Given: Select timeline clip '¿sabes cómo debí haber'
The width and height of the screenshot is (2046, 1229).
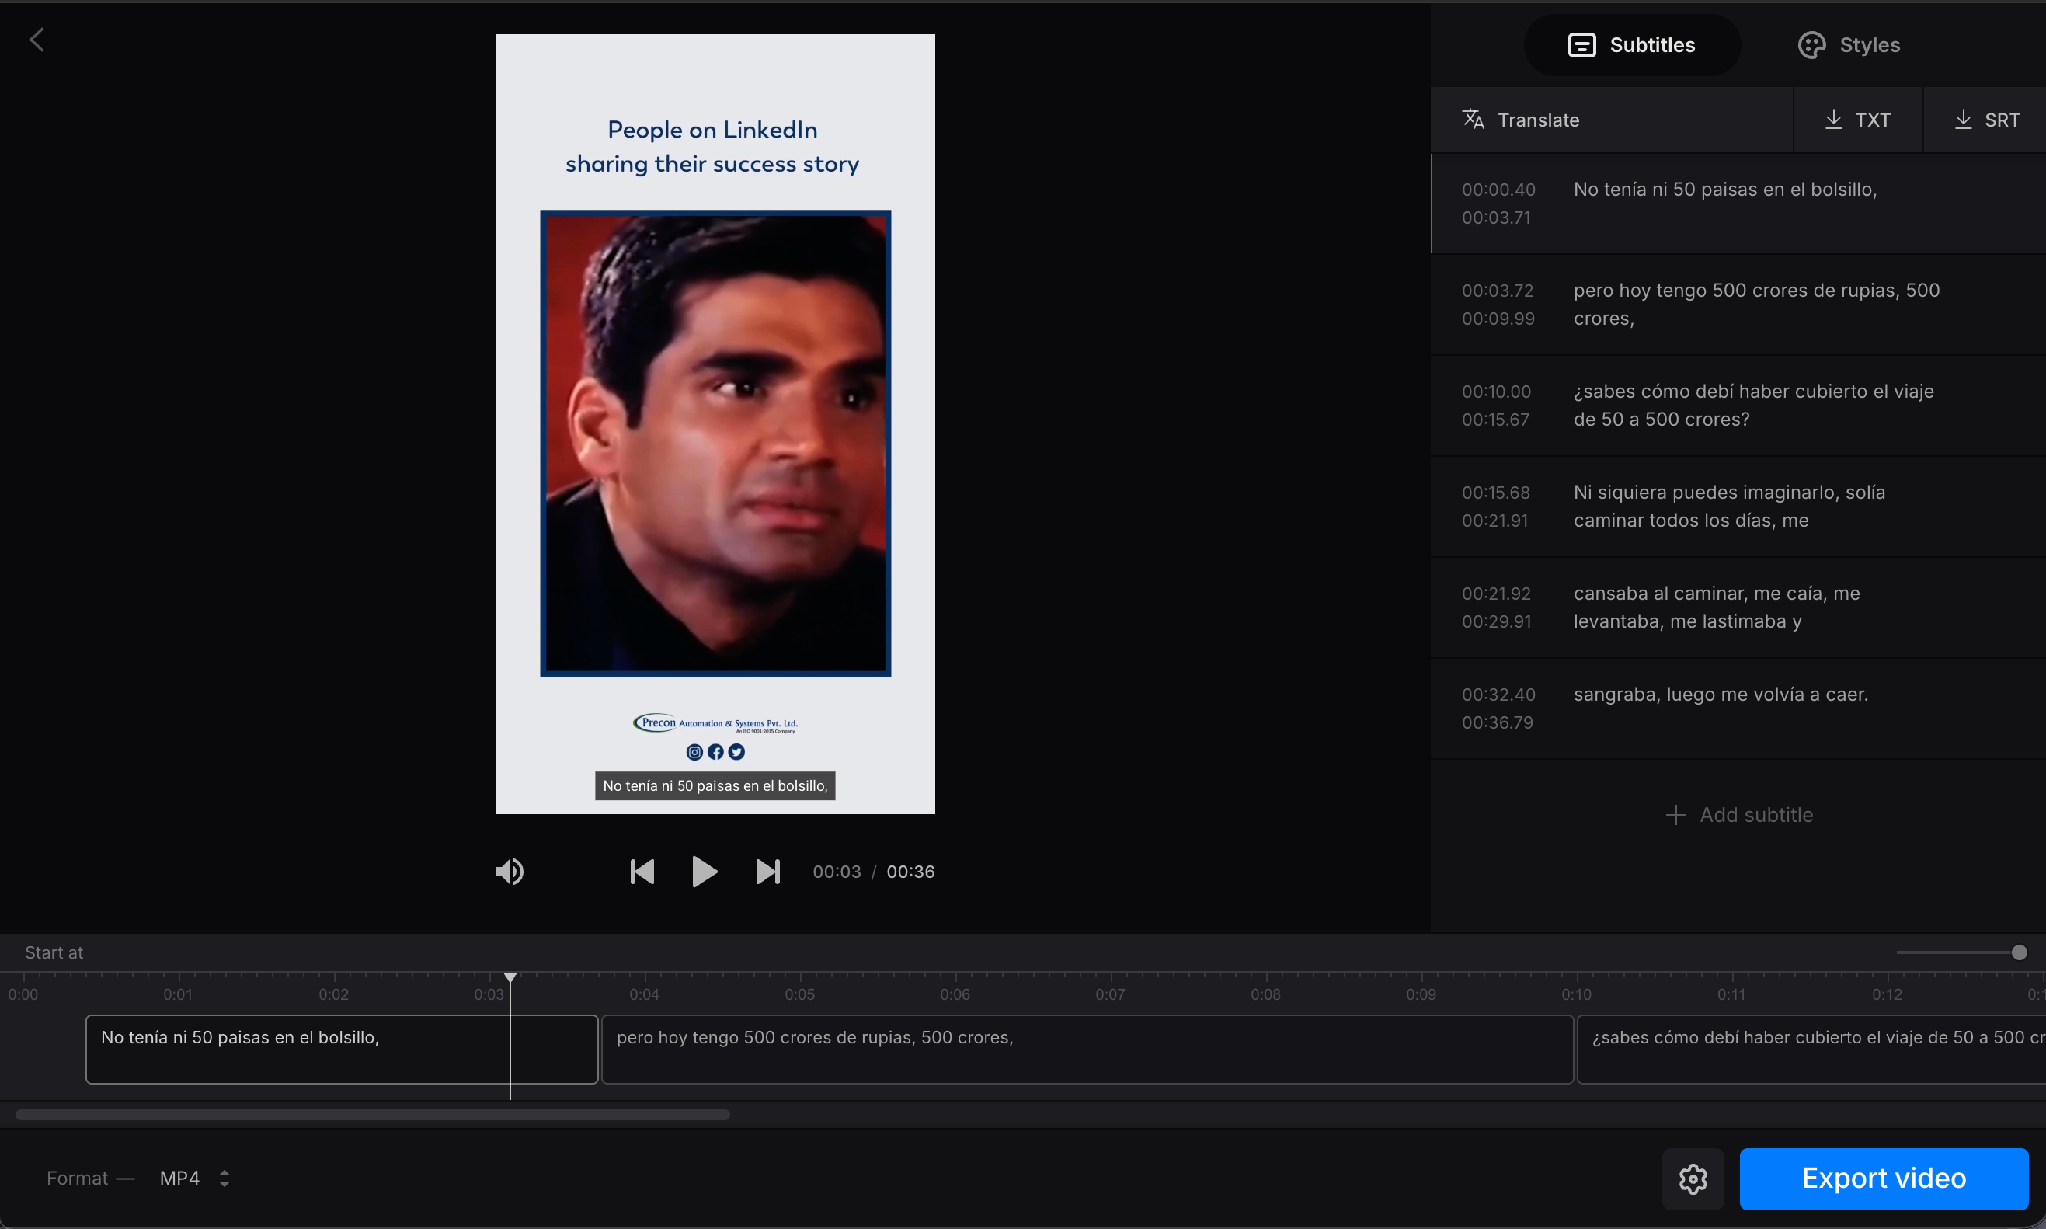Looking at the screenshot, I should [1812, 1050].
